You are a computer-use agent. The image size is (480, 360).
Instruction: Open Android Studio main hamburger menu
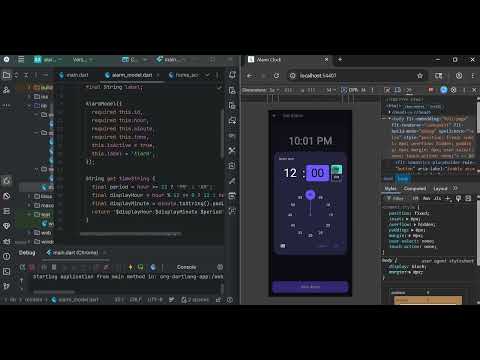pos(21,60)
